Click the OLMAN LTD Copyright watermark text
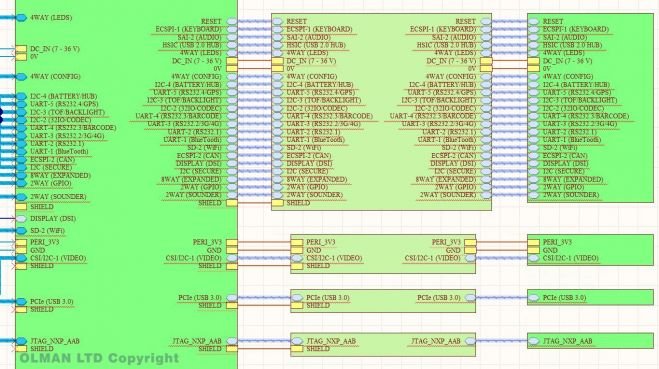Viewport: 659px width, 369px height. point(100,358)
